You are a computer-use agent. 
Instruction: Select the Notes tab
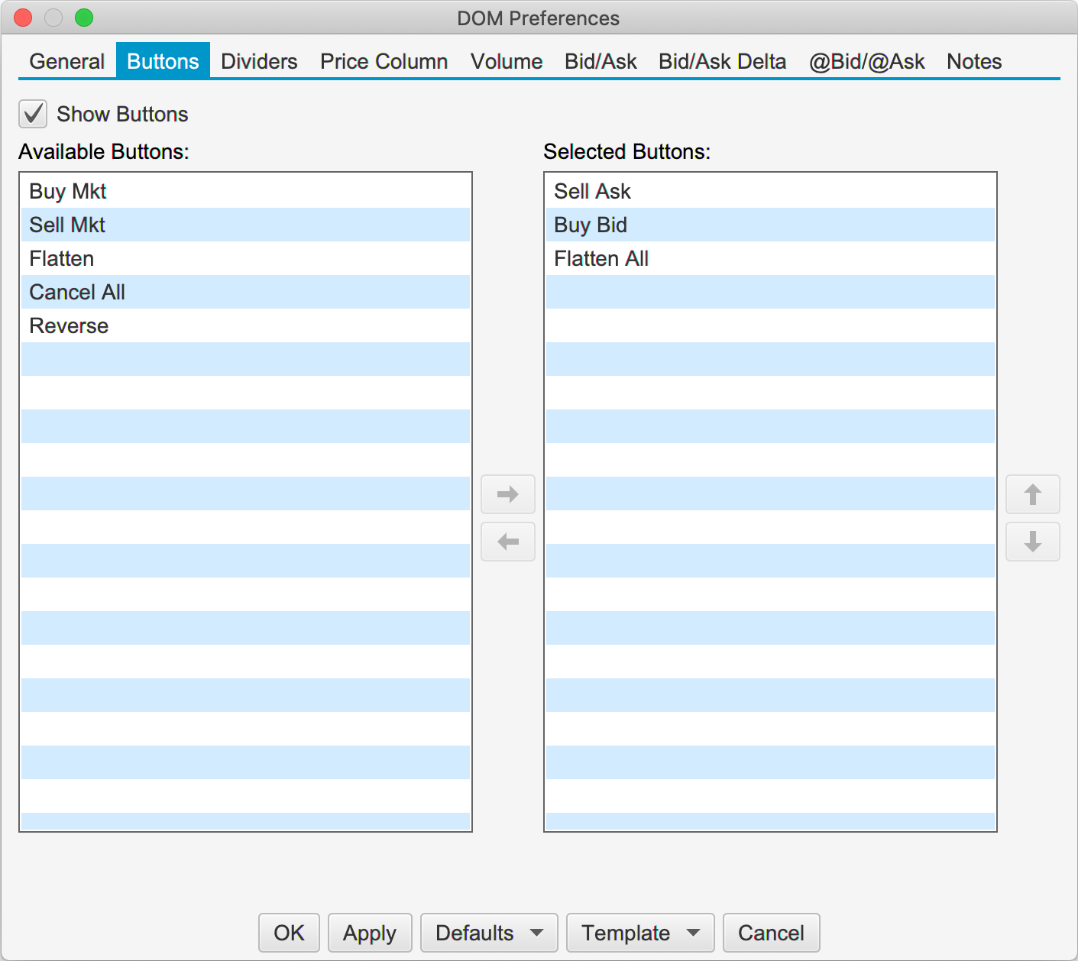[x=973, y=61]
